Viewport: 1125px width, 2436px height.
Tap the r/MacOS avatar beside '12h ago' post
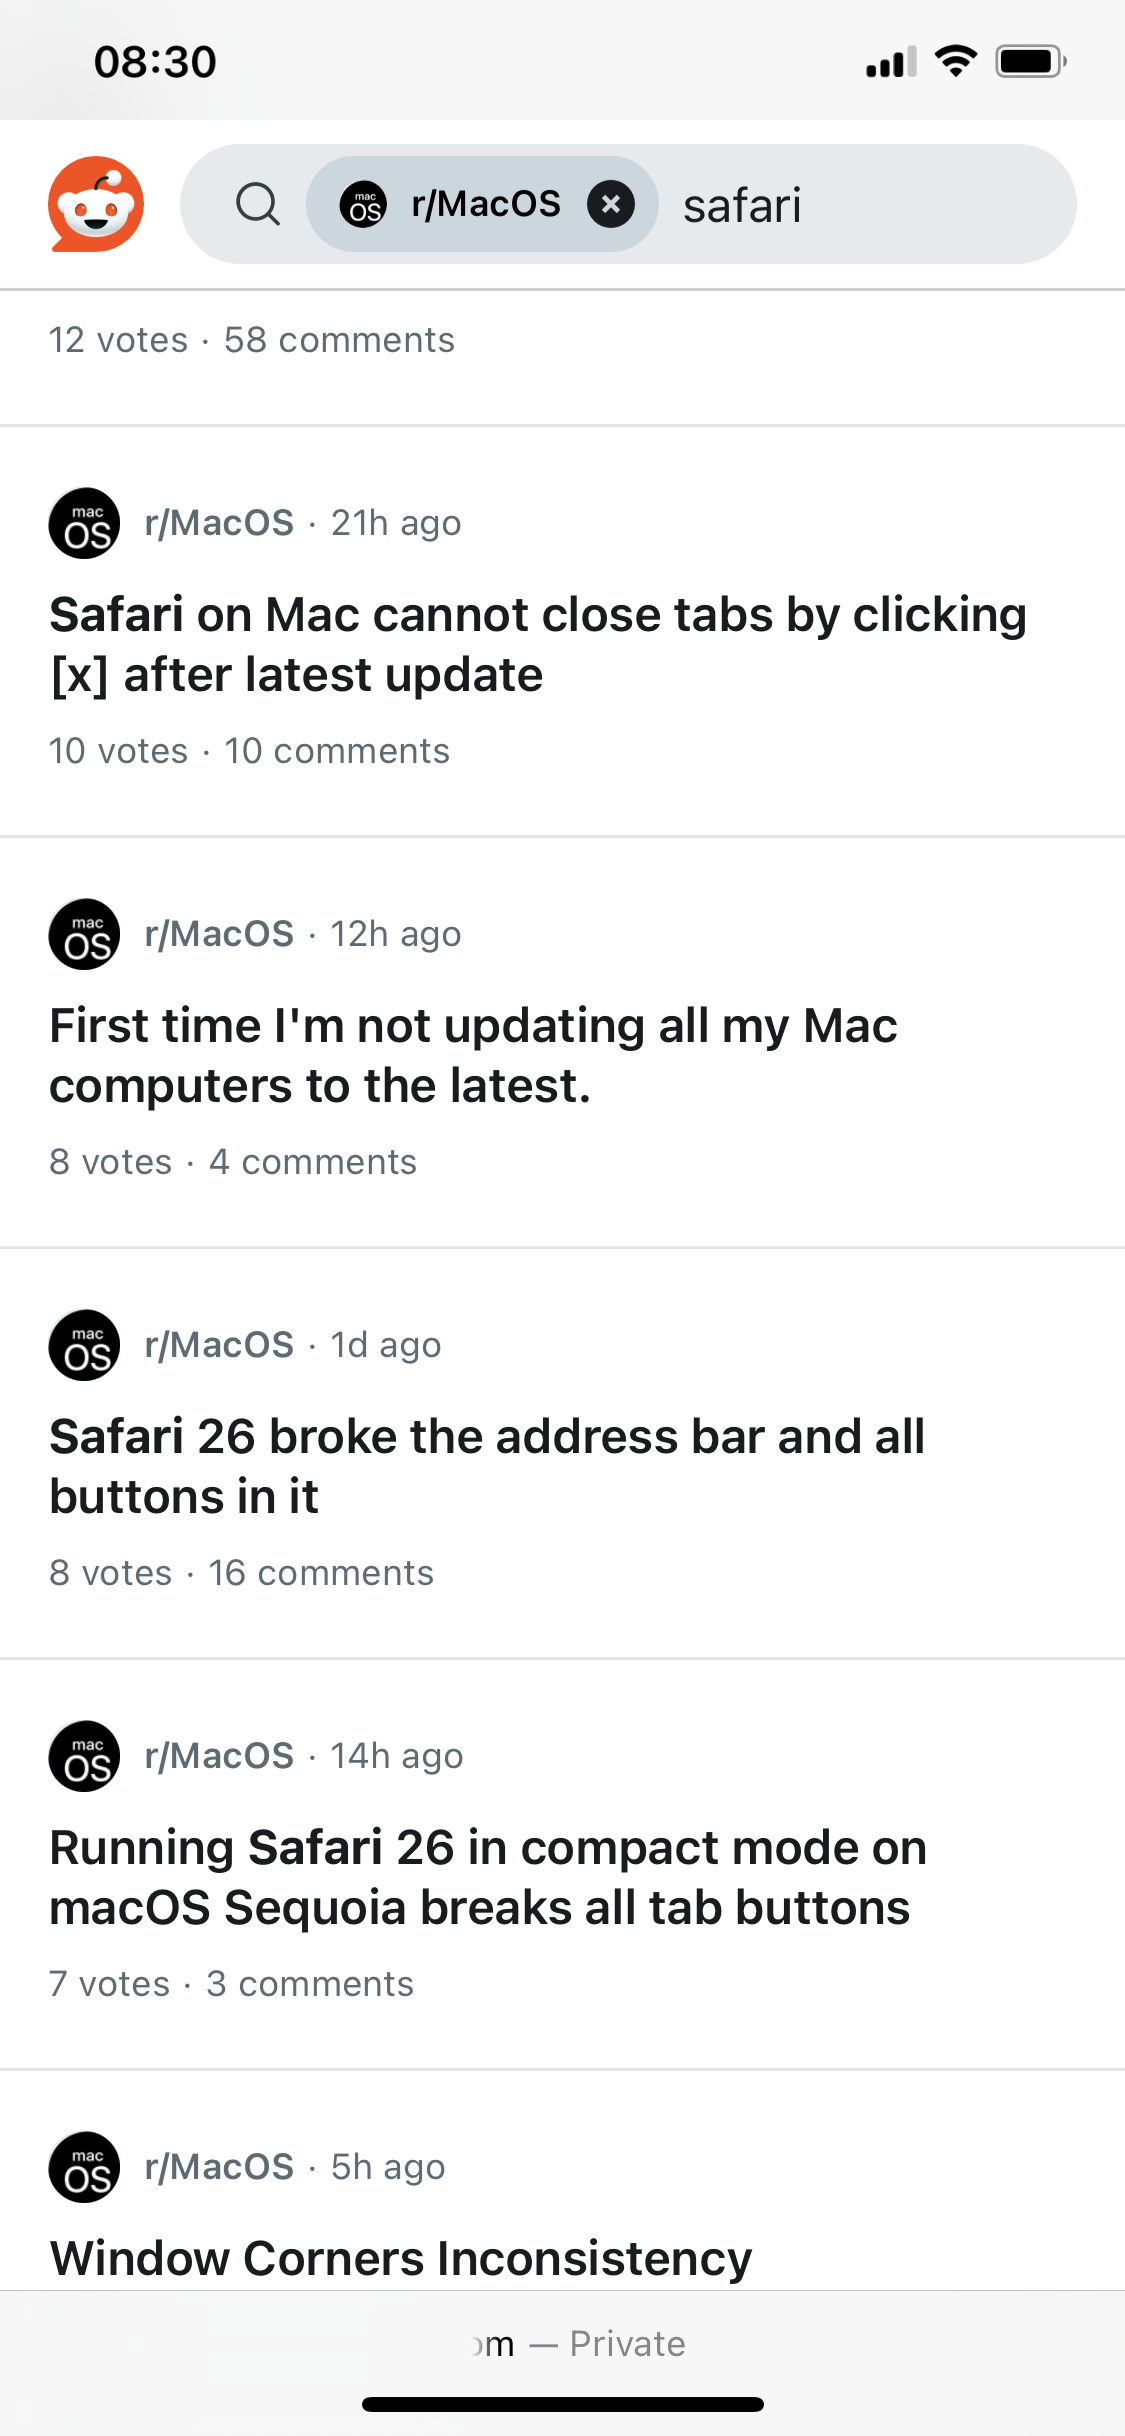tap(84, 933)
